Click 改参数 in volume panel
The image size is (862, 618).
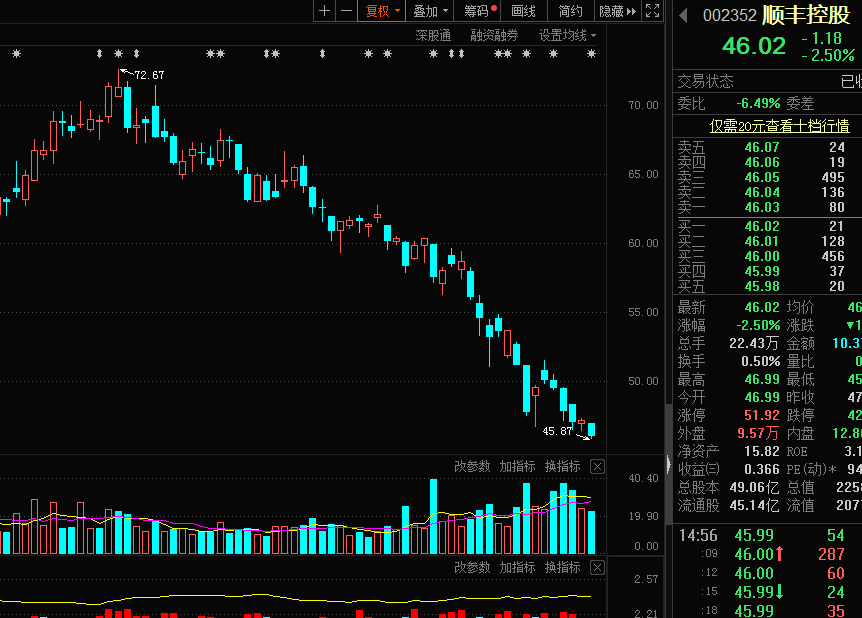point(472,466)
